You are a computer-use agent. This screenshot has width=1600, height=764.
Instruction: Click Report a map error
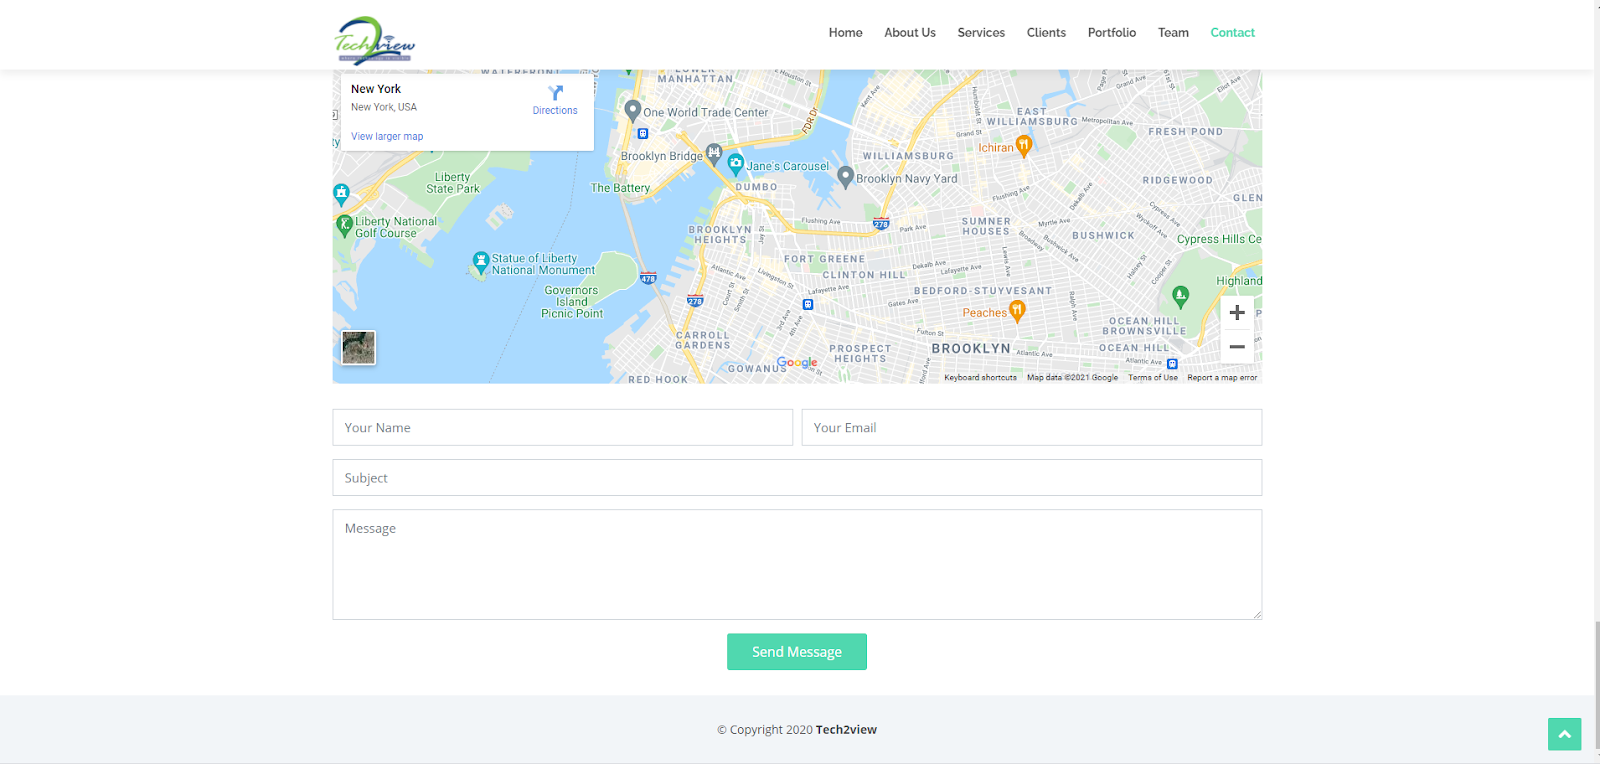coord(1222,377)
